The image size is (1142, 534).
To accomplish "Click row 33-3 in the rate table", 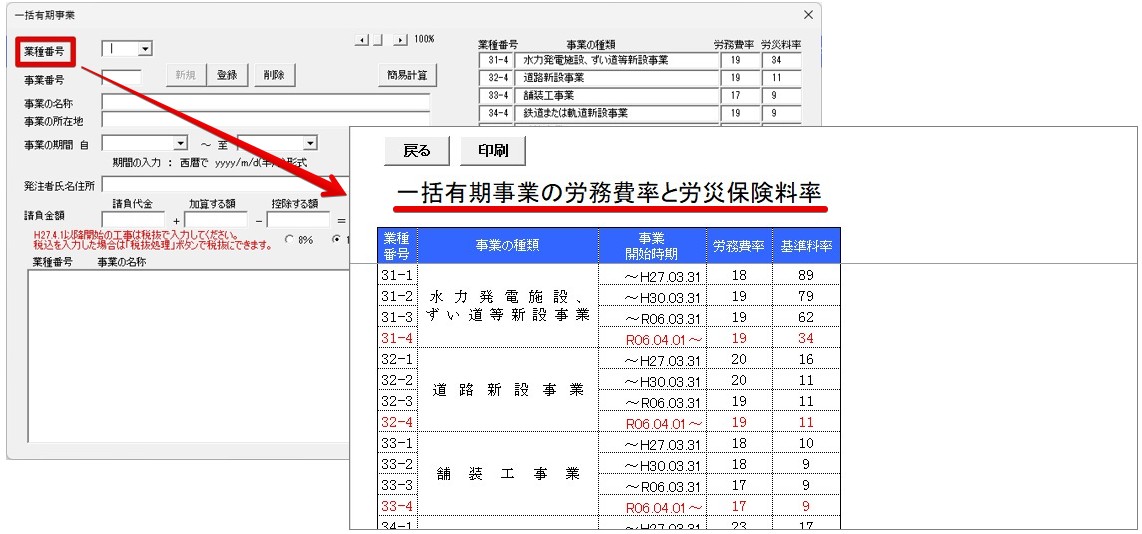I will (609, 484).
